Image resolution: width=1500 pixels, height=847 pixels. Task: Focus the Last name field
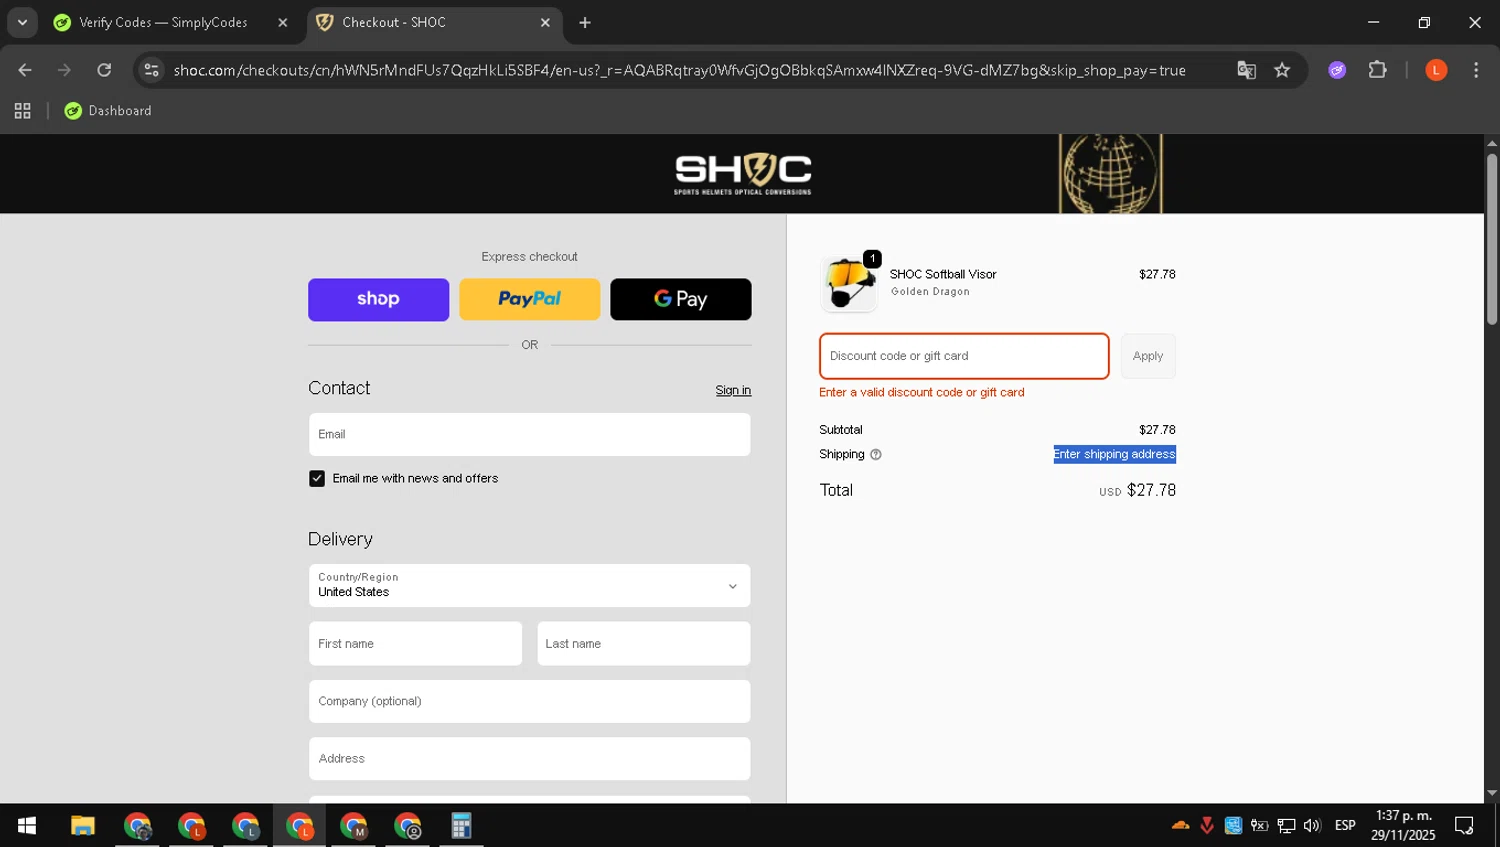(643, 644)
